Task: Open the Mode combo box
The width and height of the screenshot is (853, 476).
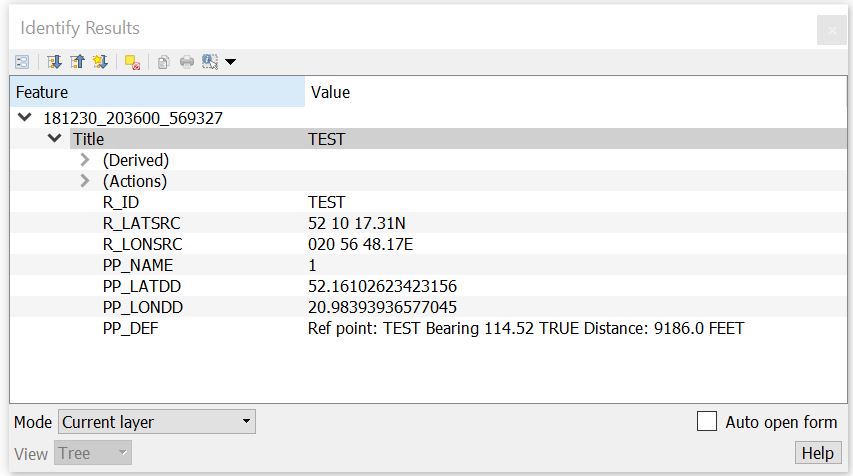Action: coord(157,422)
